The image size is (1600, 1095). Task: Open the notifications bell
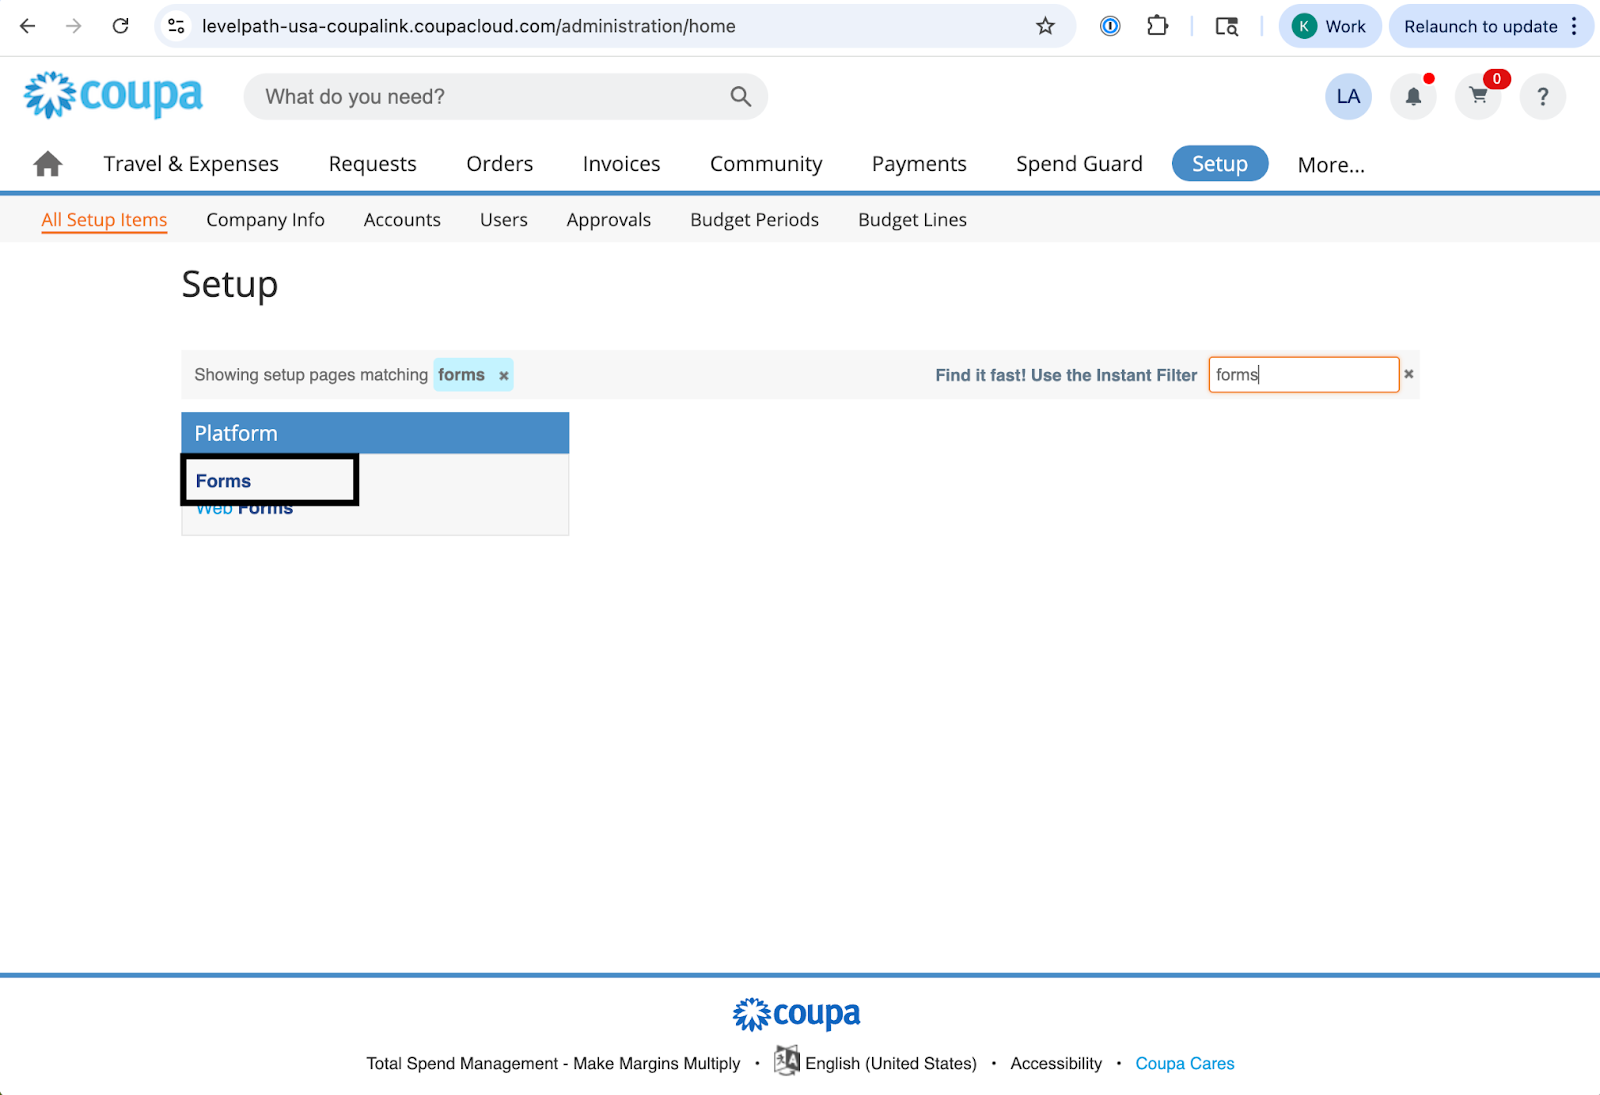1413,97
